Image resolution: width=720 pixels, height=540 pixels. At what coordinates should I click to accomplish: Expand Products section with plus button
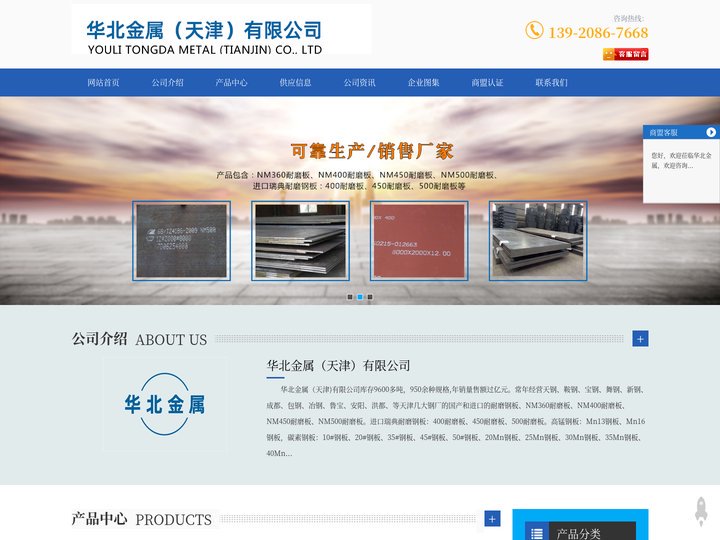click(492, 518)
